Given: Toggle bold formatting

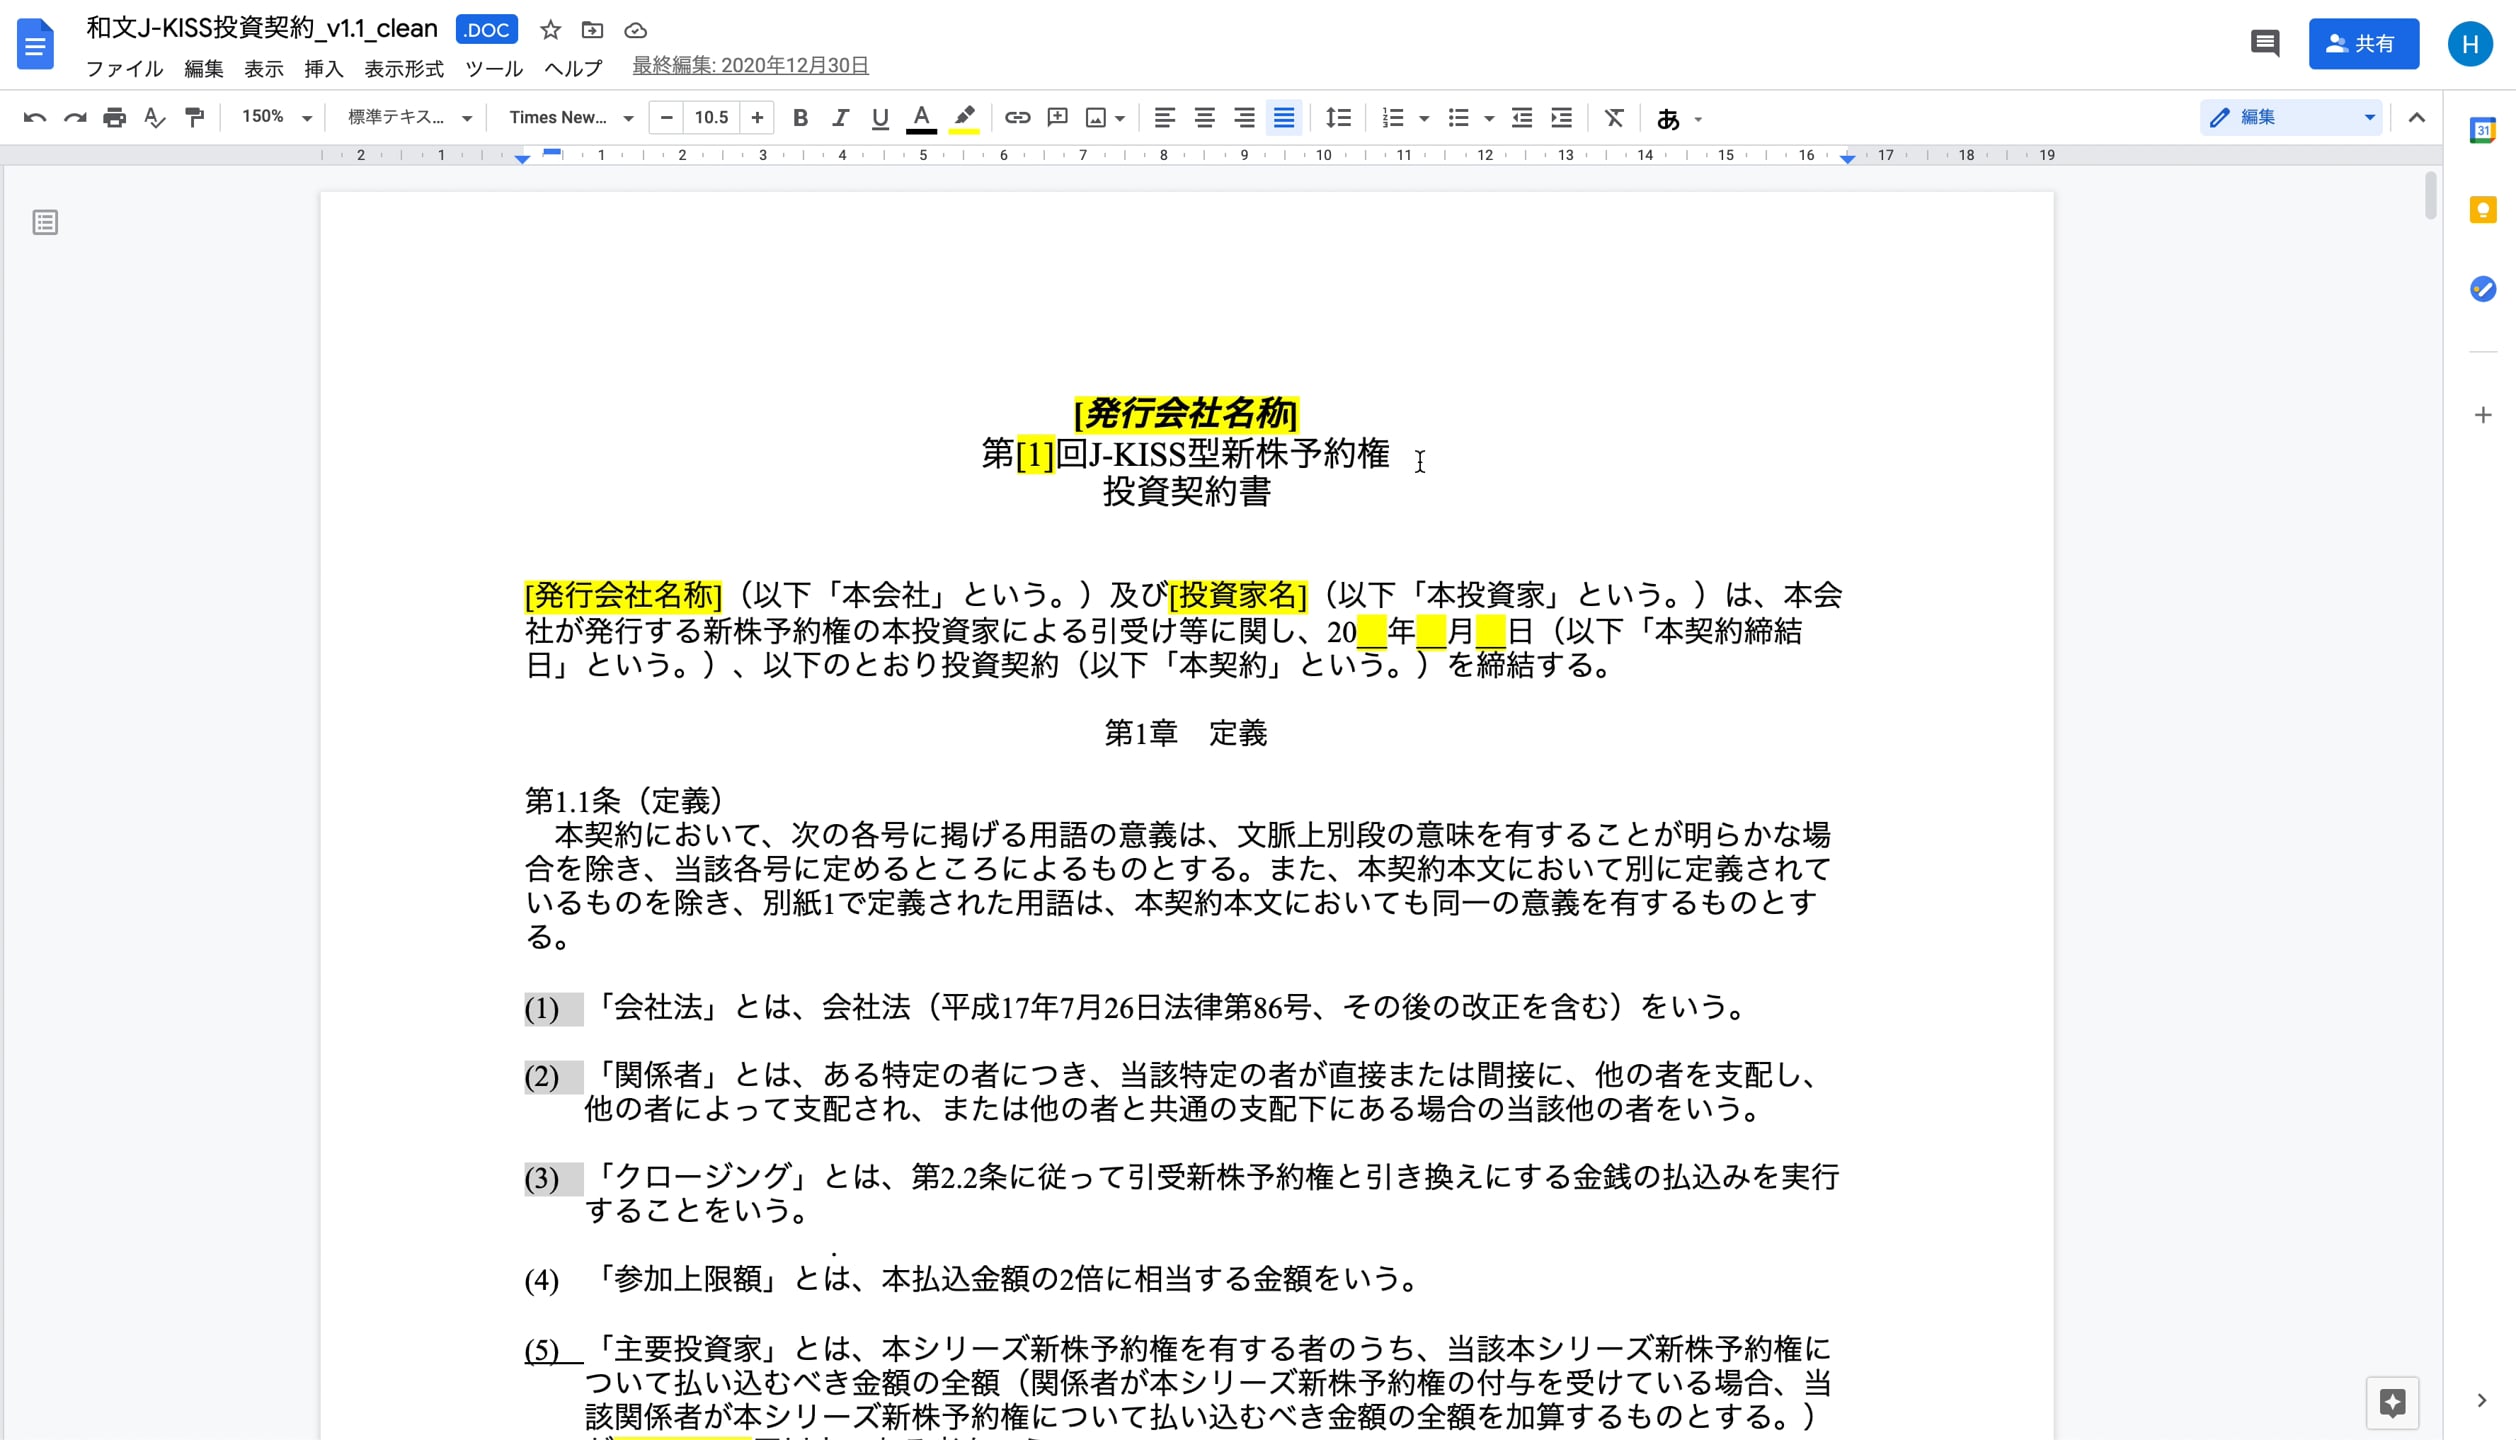Looking at the screenshot, I should 799,118.
